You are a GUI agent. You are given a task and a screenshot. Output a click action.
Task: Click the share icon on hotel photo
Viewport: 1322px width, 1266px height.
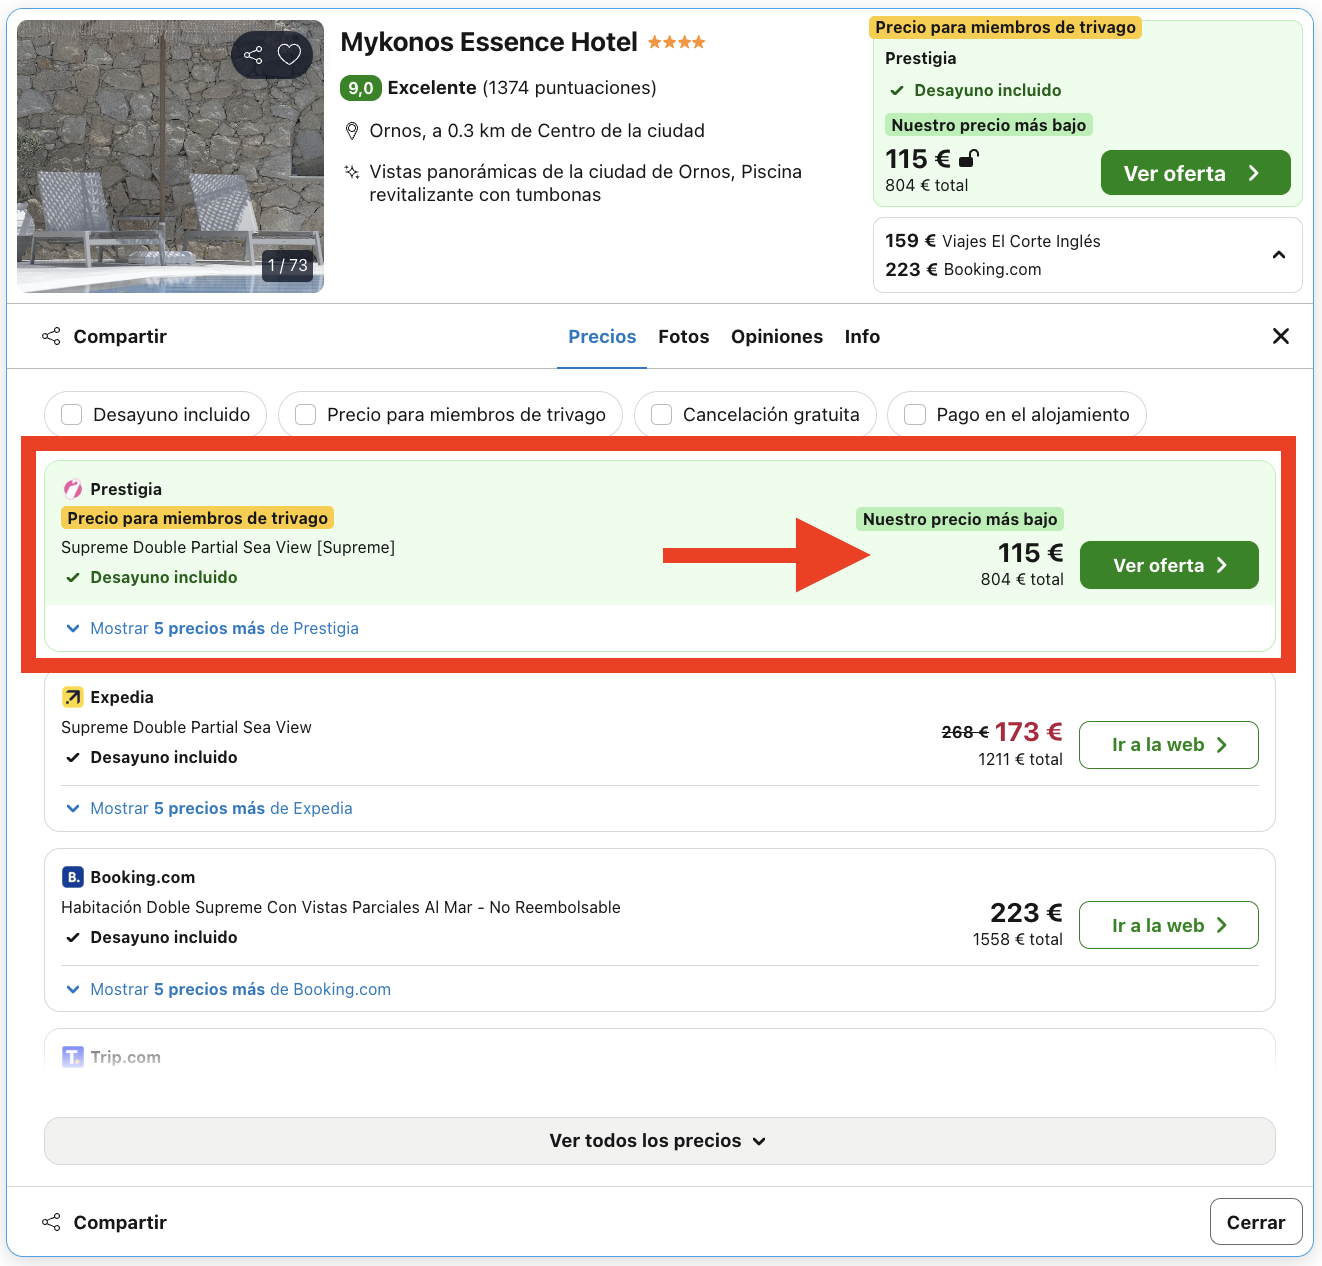point(253,55)
